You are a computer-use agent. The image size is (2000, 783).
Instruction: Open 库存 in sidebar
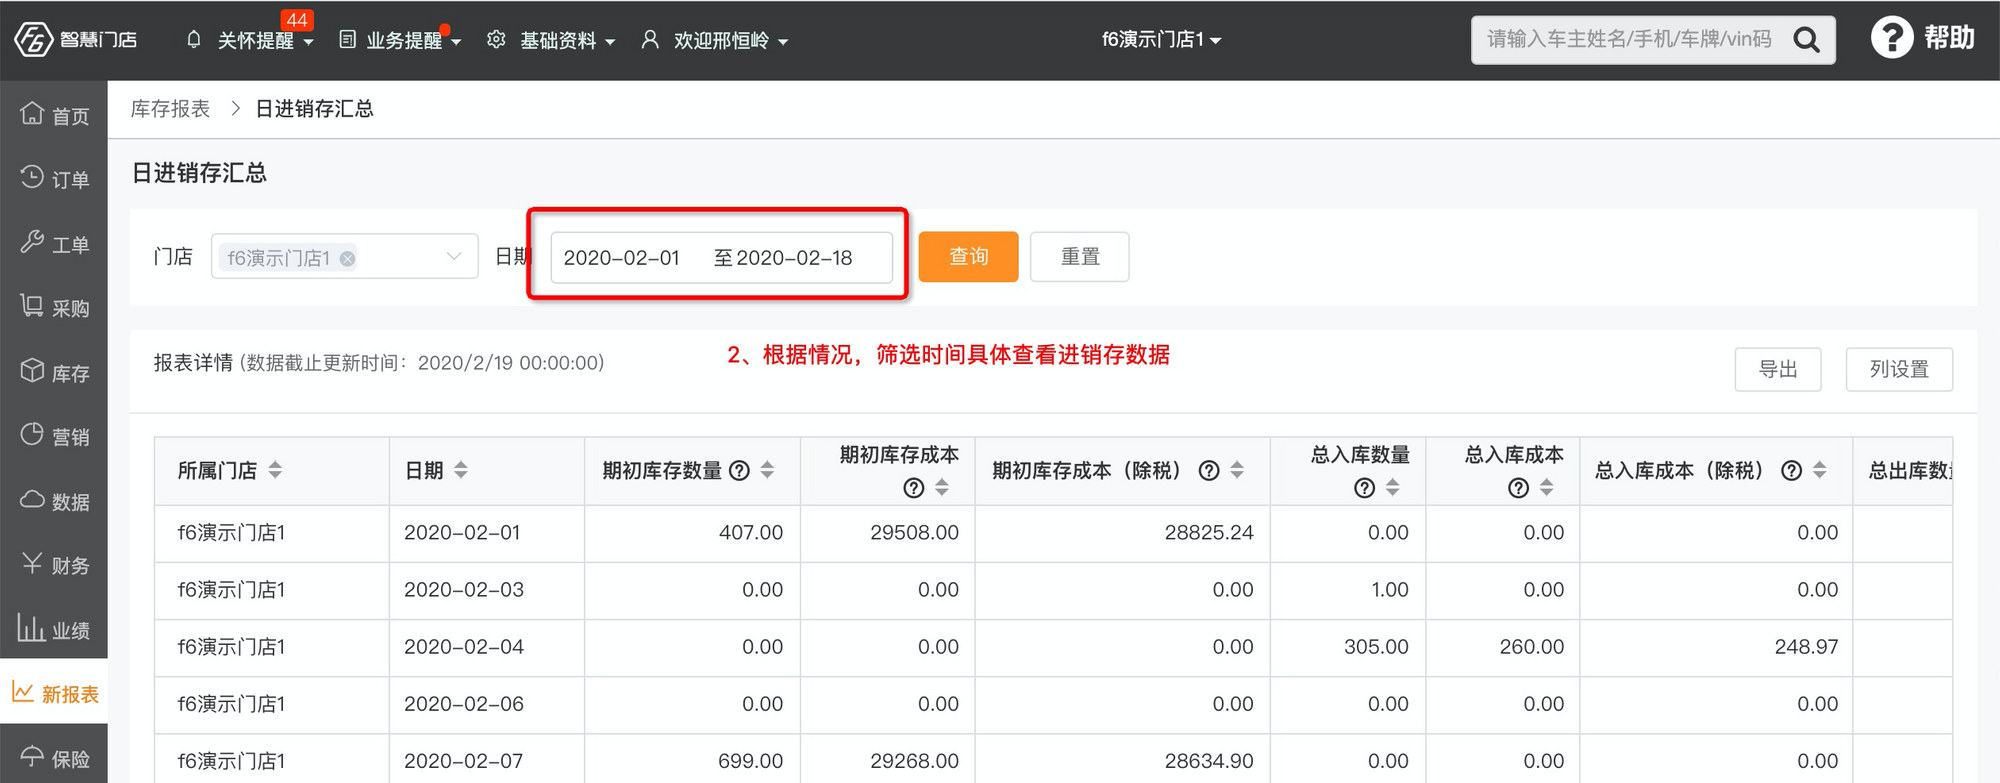[x=54, y=373]
